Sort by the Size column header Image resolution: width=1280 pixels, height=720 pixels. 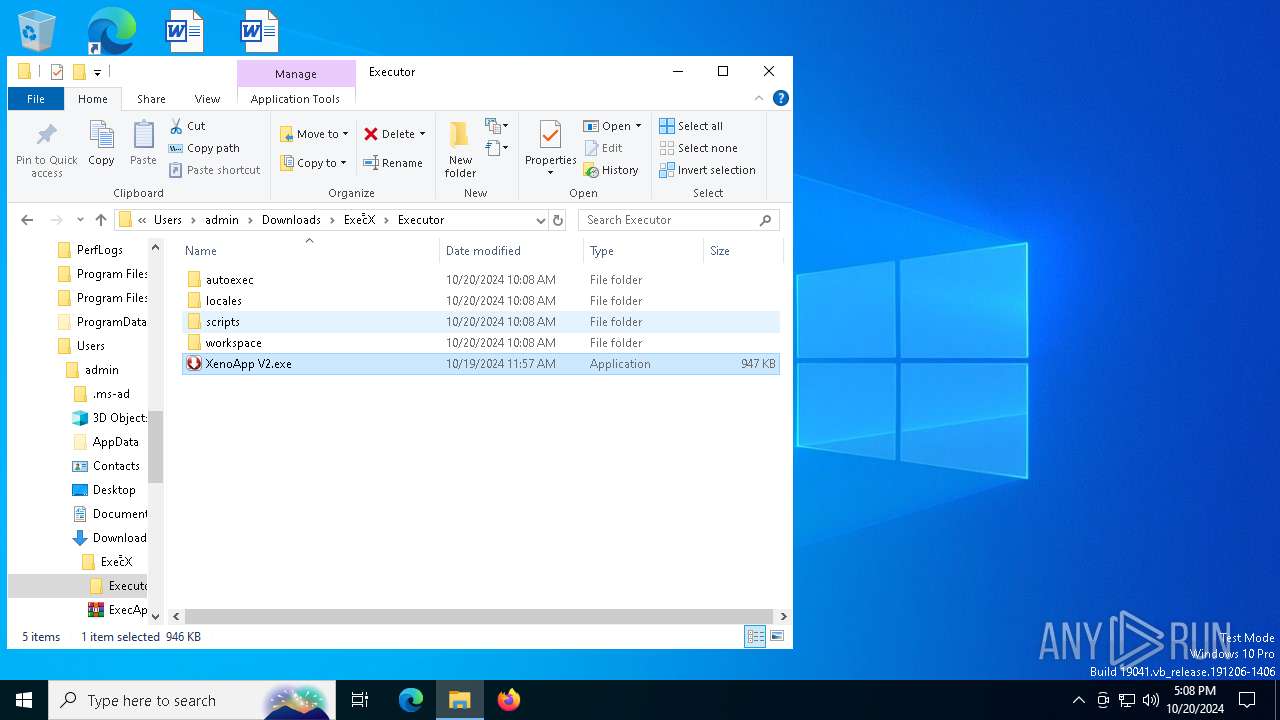(742, 251)
